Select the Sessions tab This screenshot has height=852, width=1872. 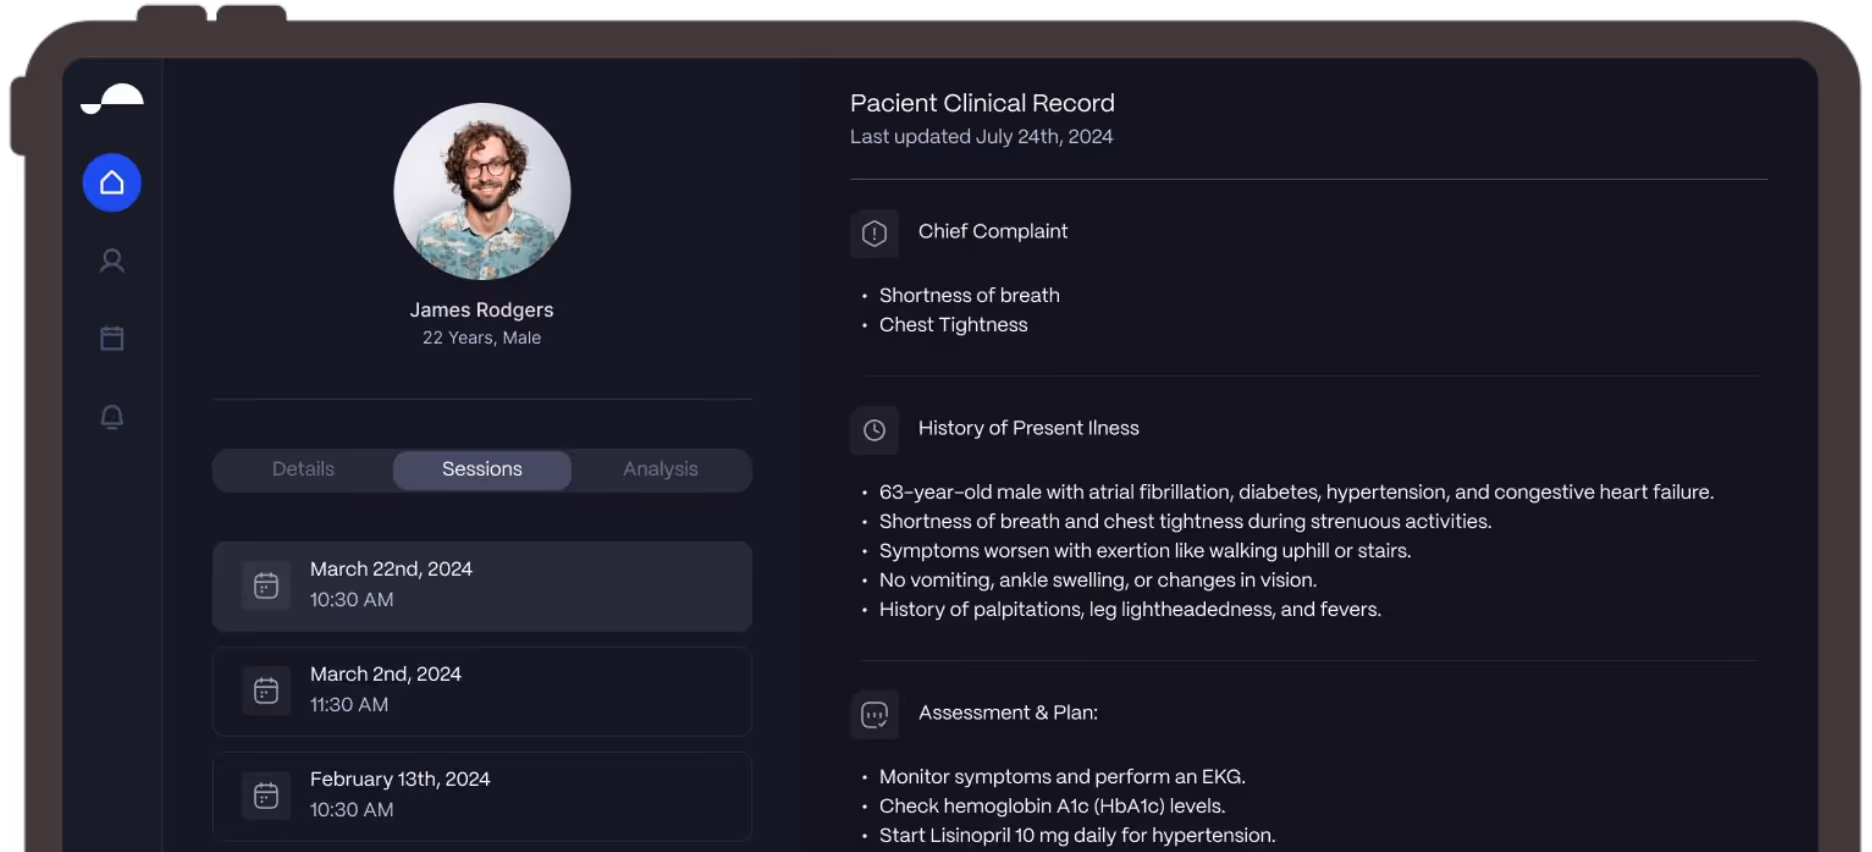[481, 469]
